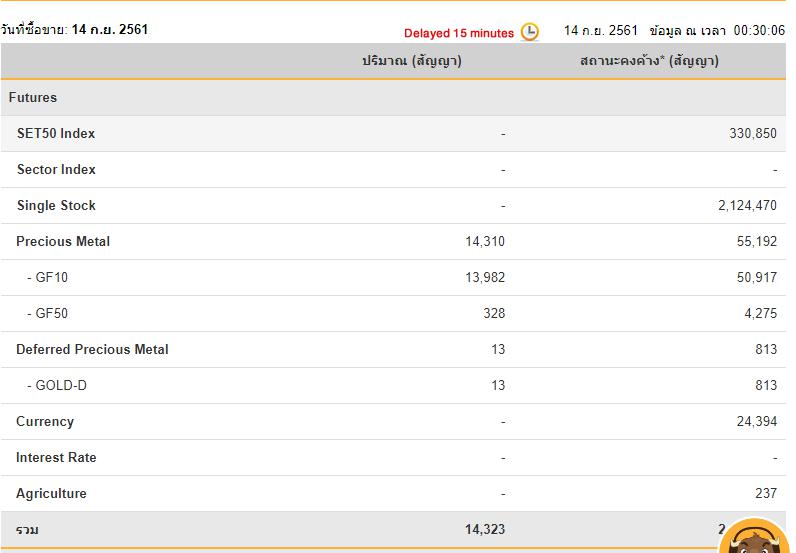Click the รวม total row label
Image resolution: width=796 pixels, height=553 pixels.
[27, 530]
